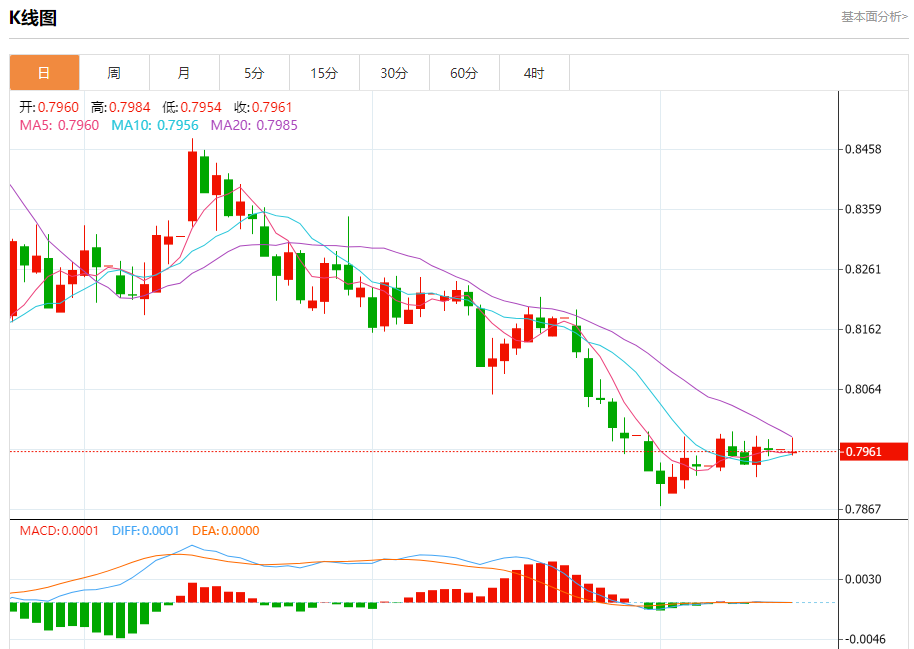Click the 0.8261 price axis label

point(863,269)
